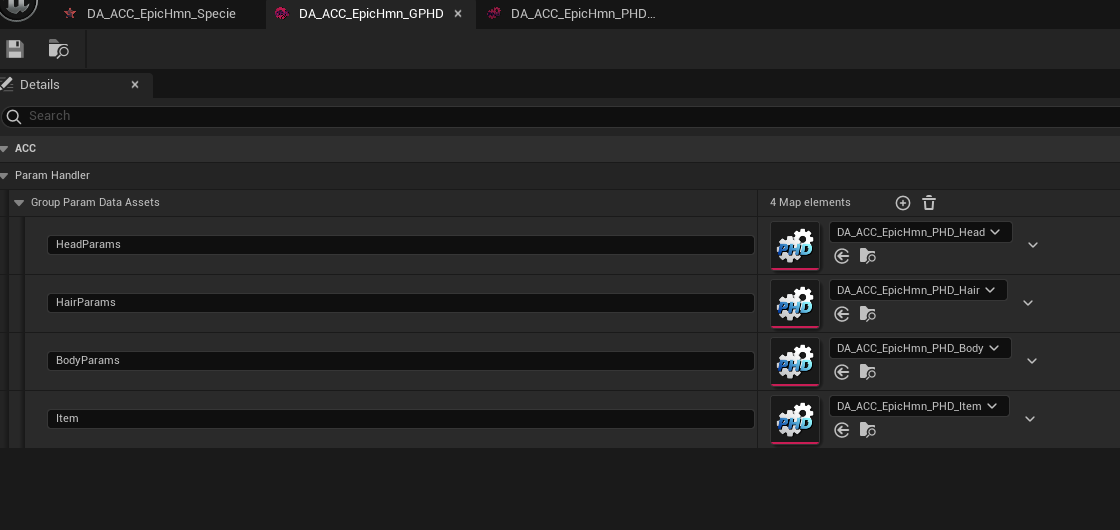This screenshot has width=1120, height=530.
Task: Browse to asset in Content Browser toolbar icon
Action: tap(59, 49)
